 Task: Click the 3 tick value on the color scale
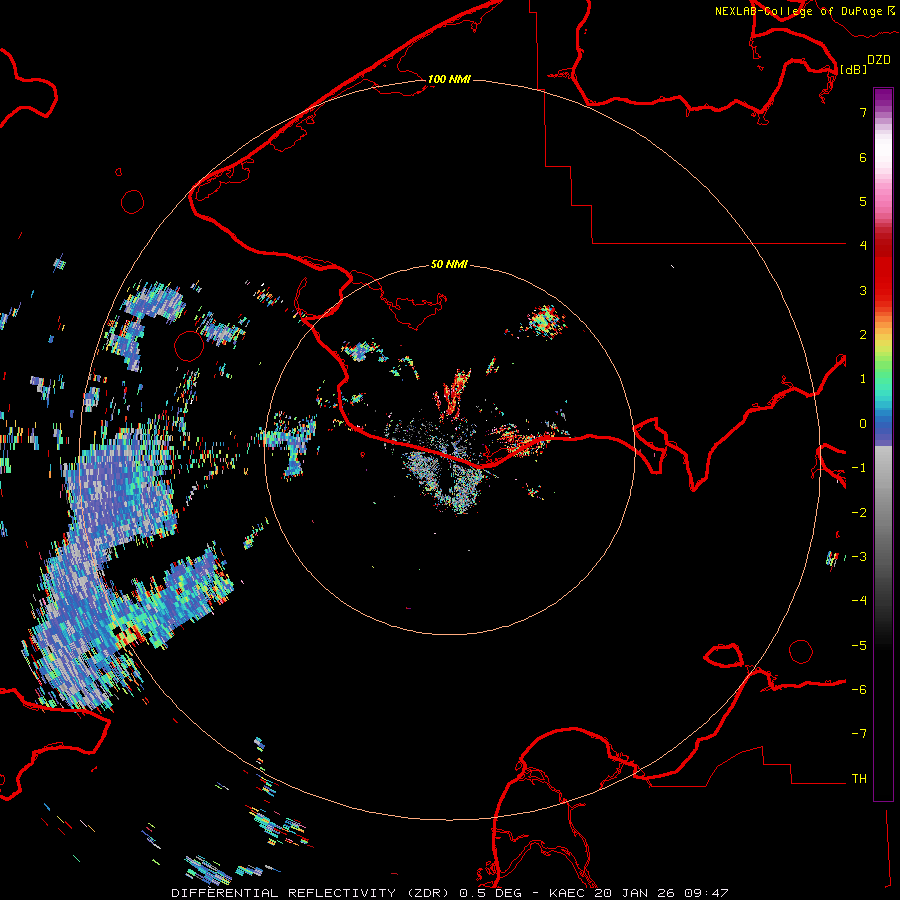pos(863,290)
